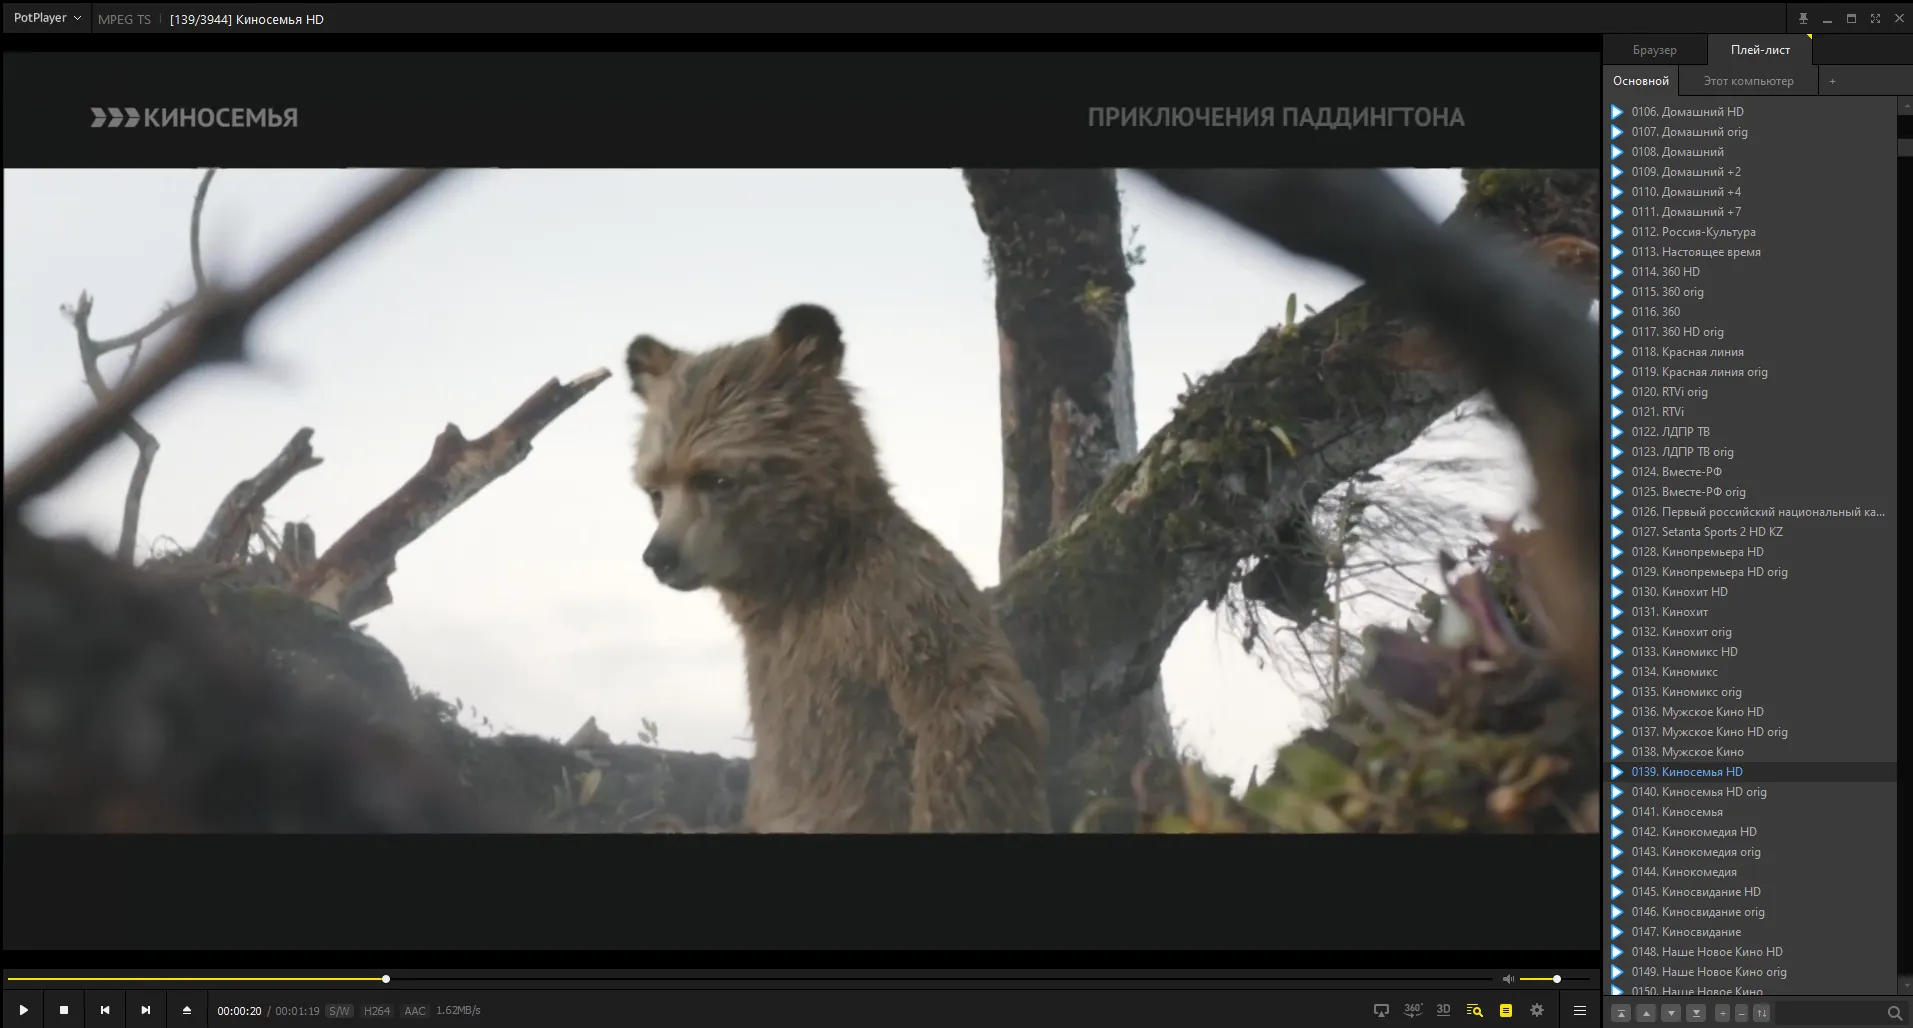
Task: Open the chapter/bookmark search icon
Action: coord(1474,1010)
